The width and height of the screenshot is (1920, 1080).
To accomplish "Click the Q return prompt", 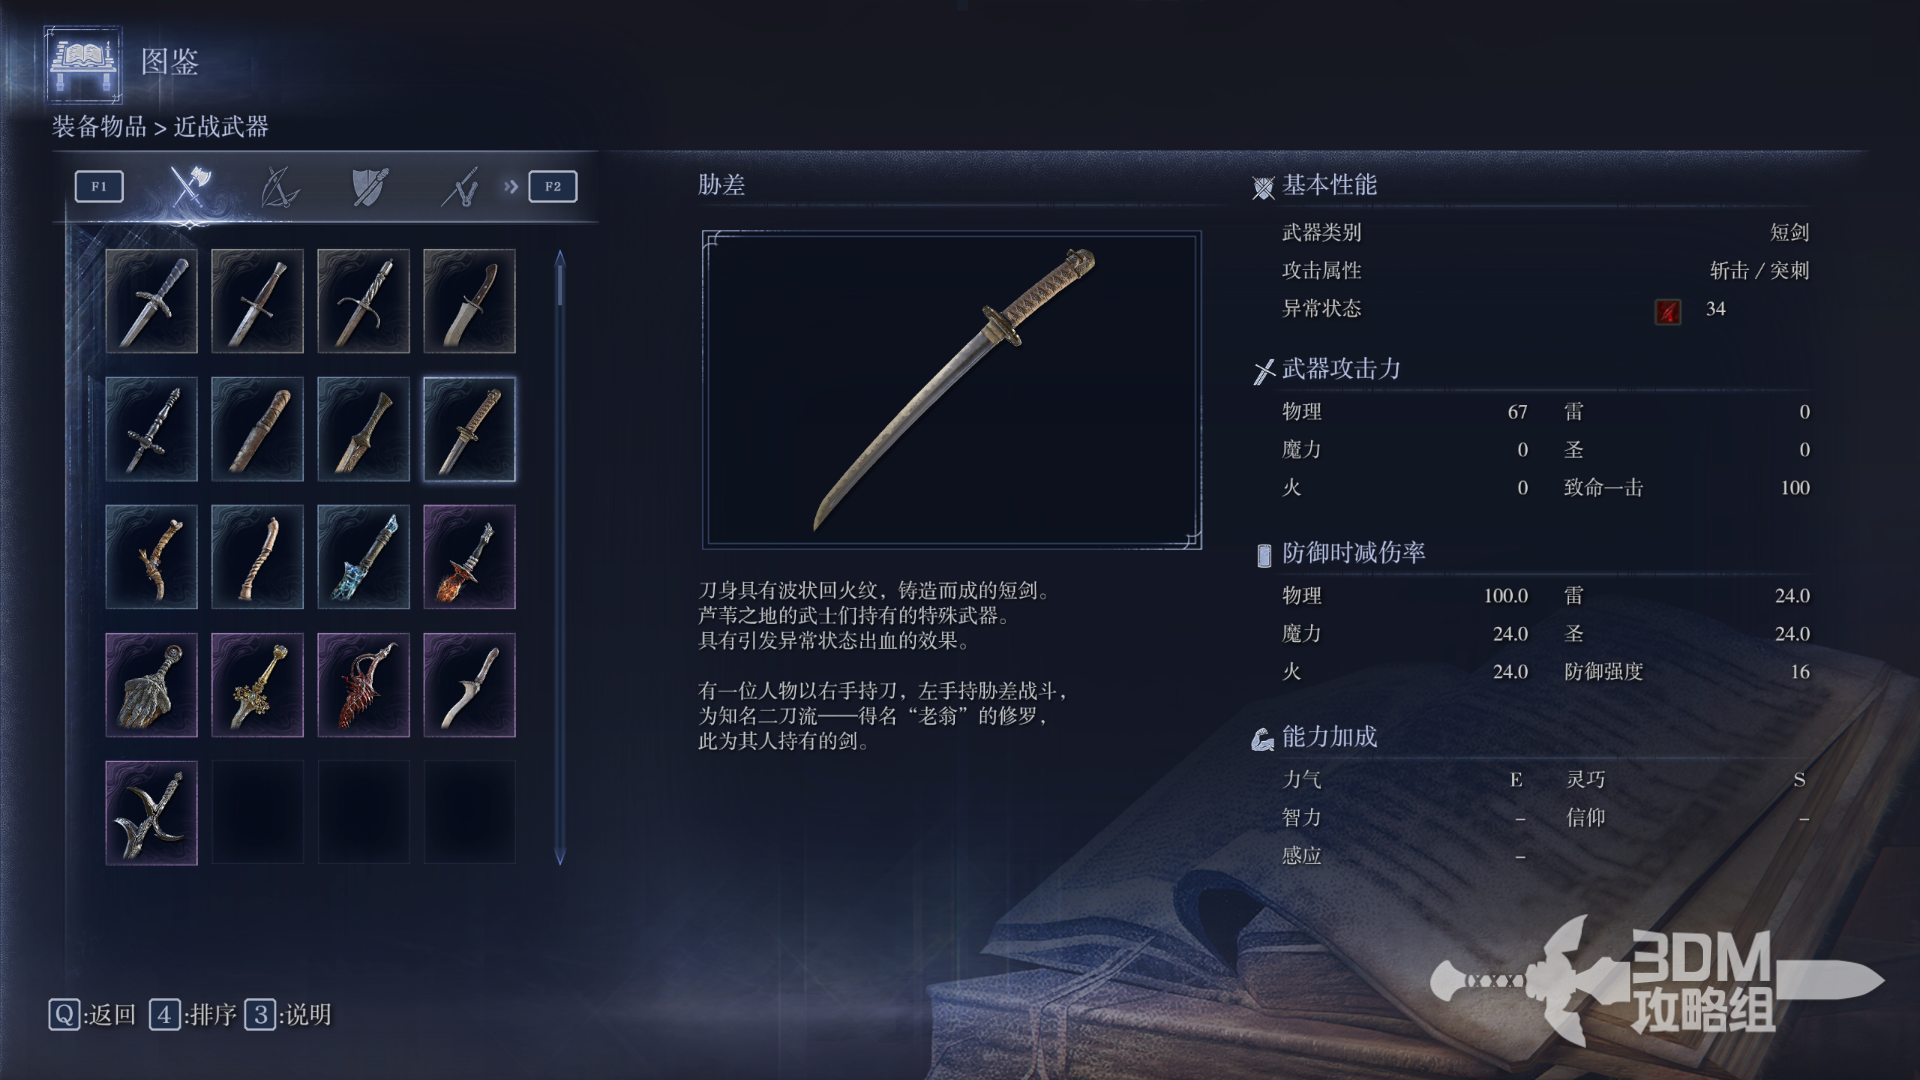I will pos(92,1015).
